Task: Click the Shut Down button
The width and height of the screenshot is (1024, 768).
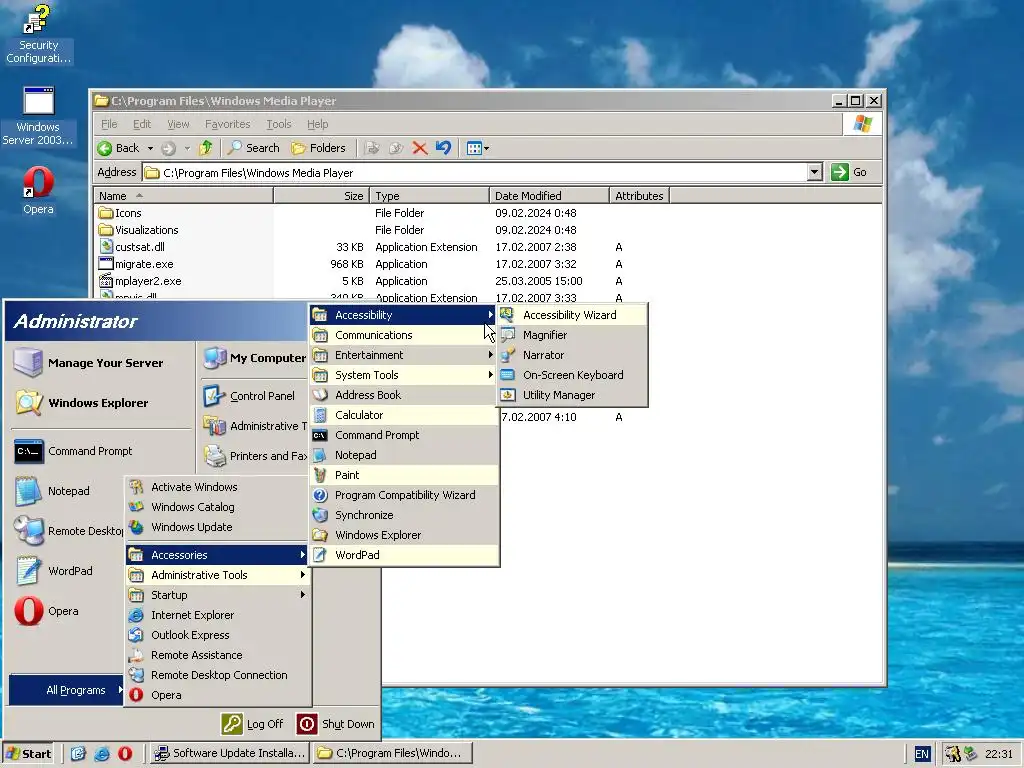Action: point(336,724)
